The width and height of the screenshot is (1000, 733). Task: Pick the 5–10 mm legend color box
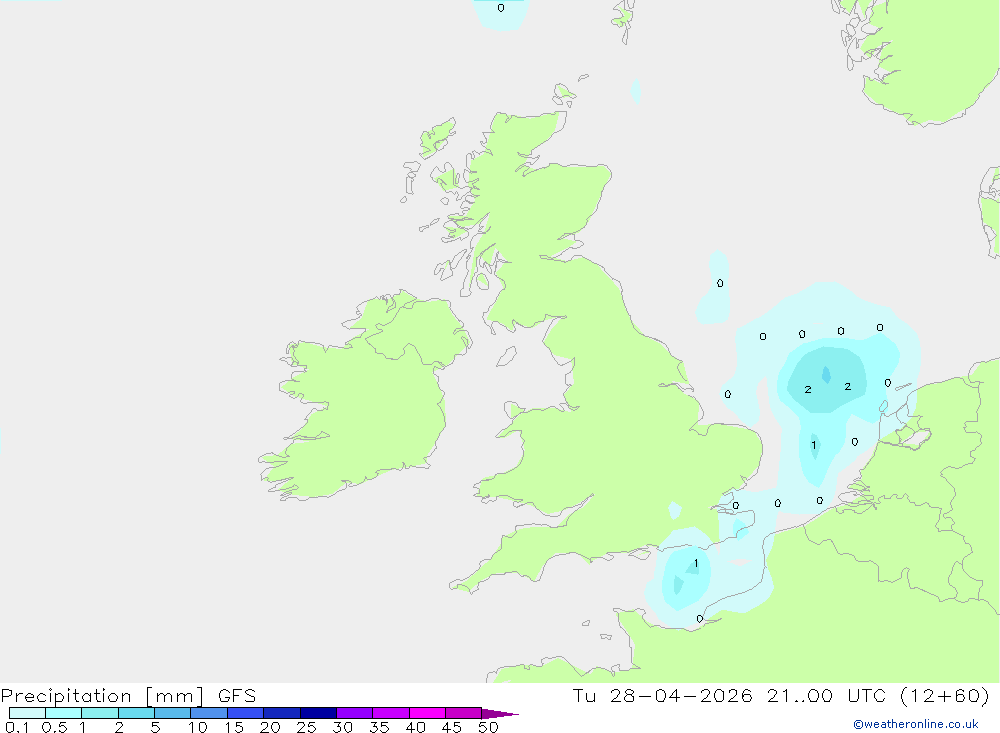173,713
